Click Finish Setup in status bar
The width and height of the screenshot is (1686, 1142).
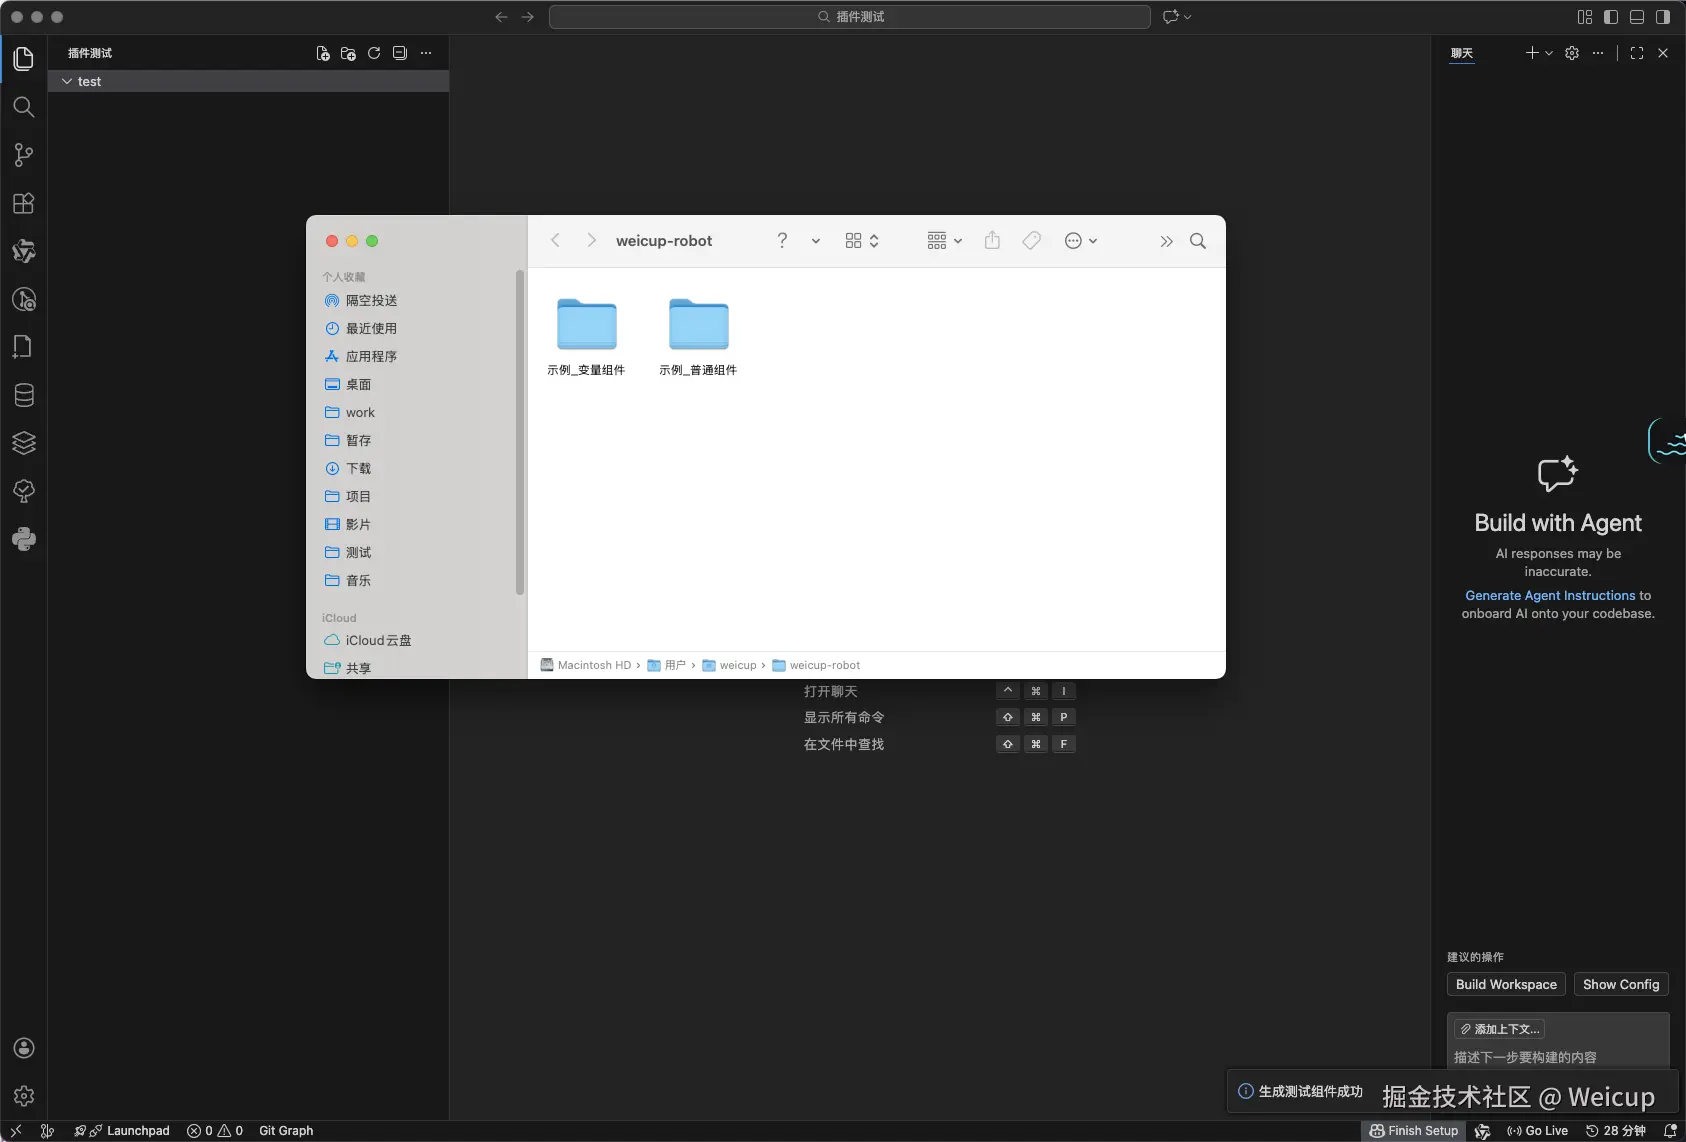click(1414, 1131)
